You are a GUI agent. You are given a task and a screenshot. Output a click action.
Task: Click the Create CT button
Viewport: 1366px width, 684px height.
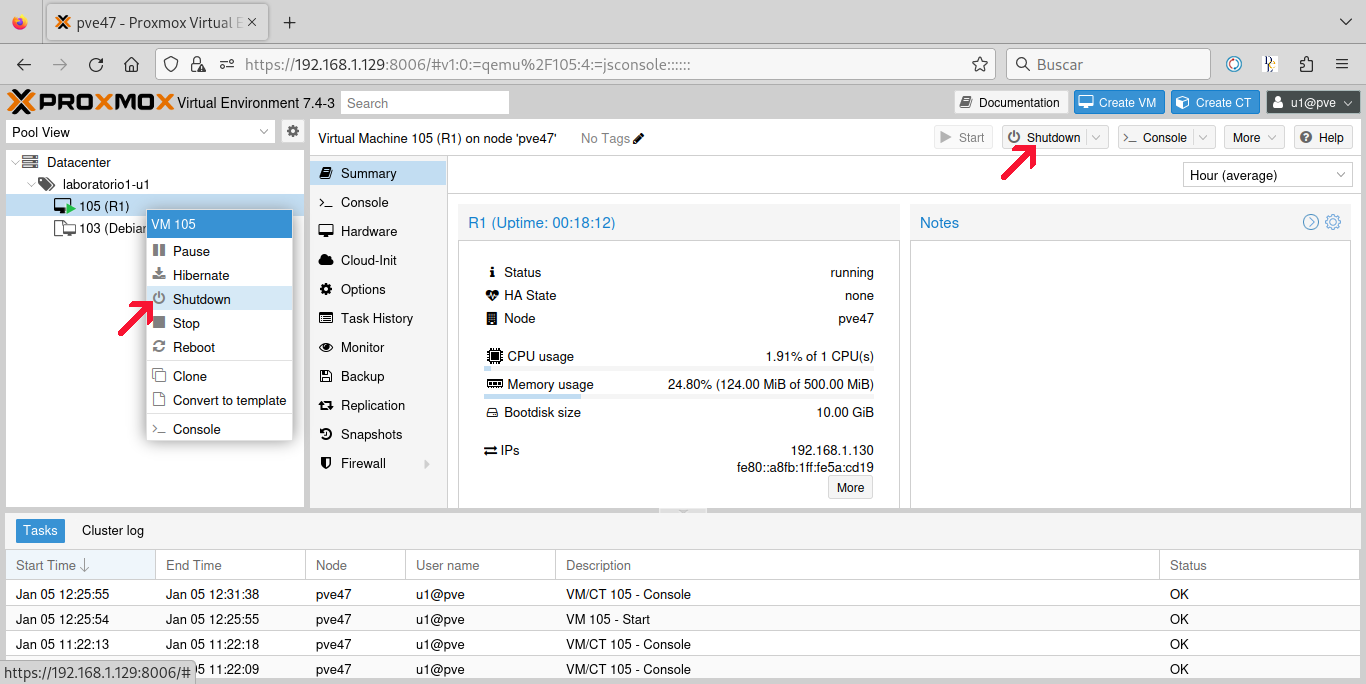[1213, 102]
